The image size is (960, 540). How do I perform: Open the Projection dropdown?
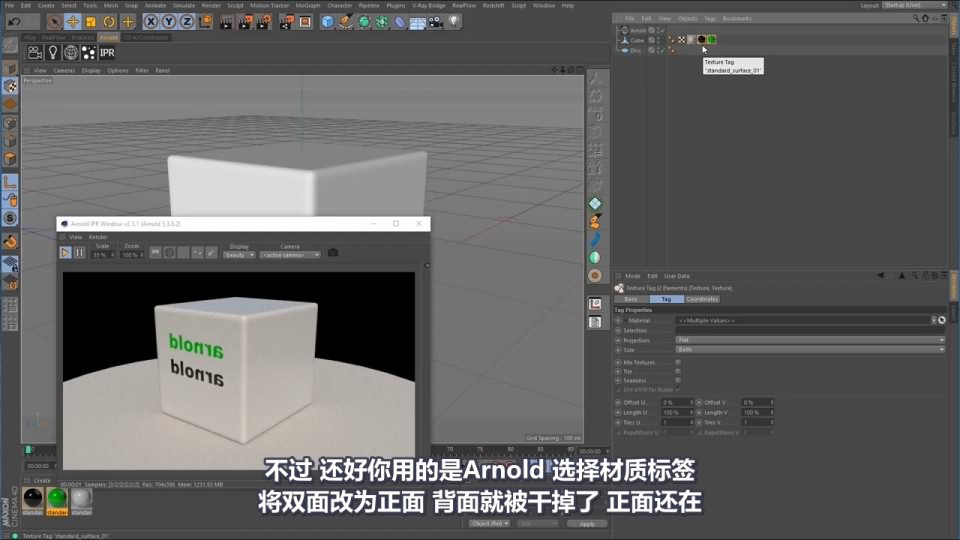pos(811,340)
